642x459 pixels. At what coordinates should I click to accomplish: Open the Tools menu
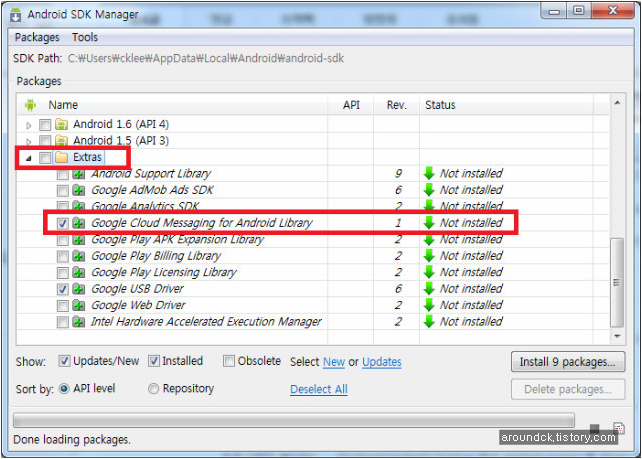(85, 37)
